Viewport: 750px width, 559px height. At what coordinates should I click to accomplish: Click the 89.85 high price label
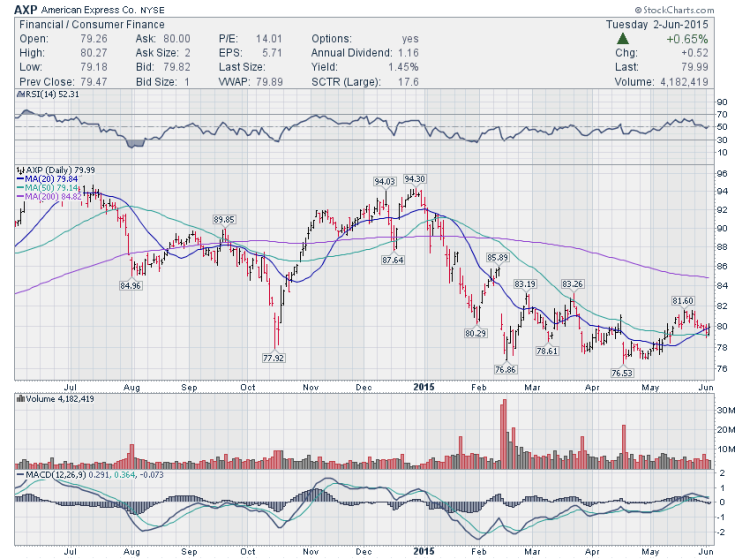[x=224, y=219]
